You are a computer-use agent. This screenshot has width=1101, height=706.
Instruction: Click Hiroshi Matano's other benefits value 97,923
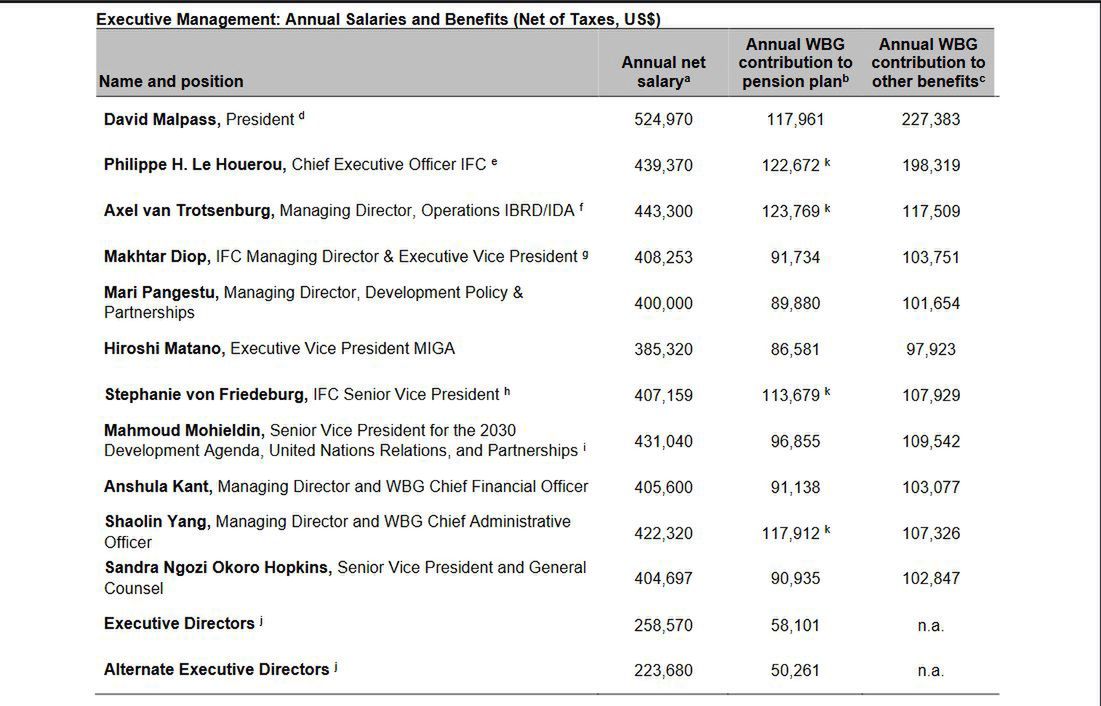tap(930, 350)
